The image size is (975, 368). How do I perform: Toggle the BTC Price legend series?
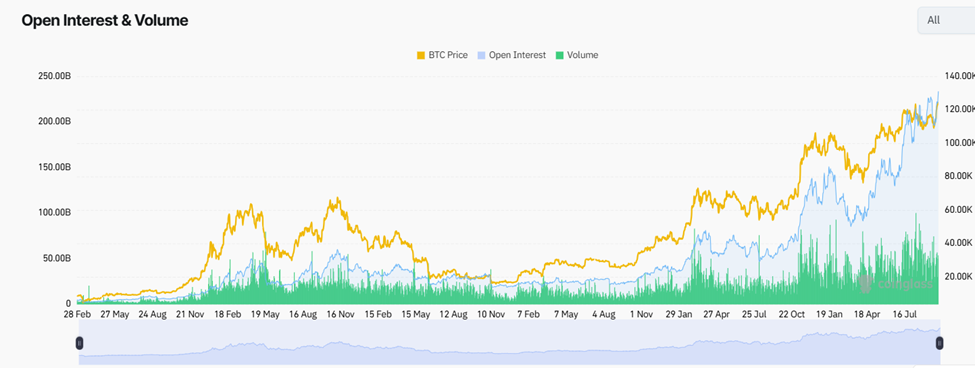coord(442,55)
